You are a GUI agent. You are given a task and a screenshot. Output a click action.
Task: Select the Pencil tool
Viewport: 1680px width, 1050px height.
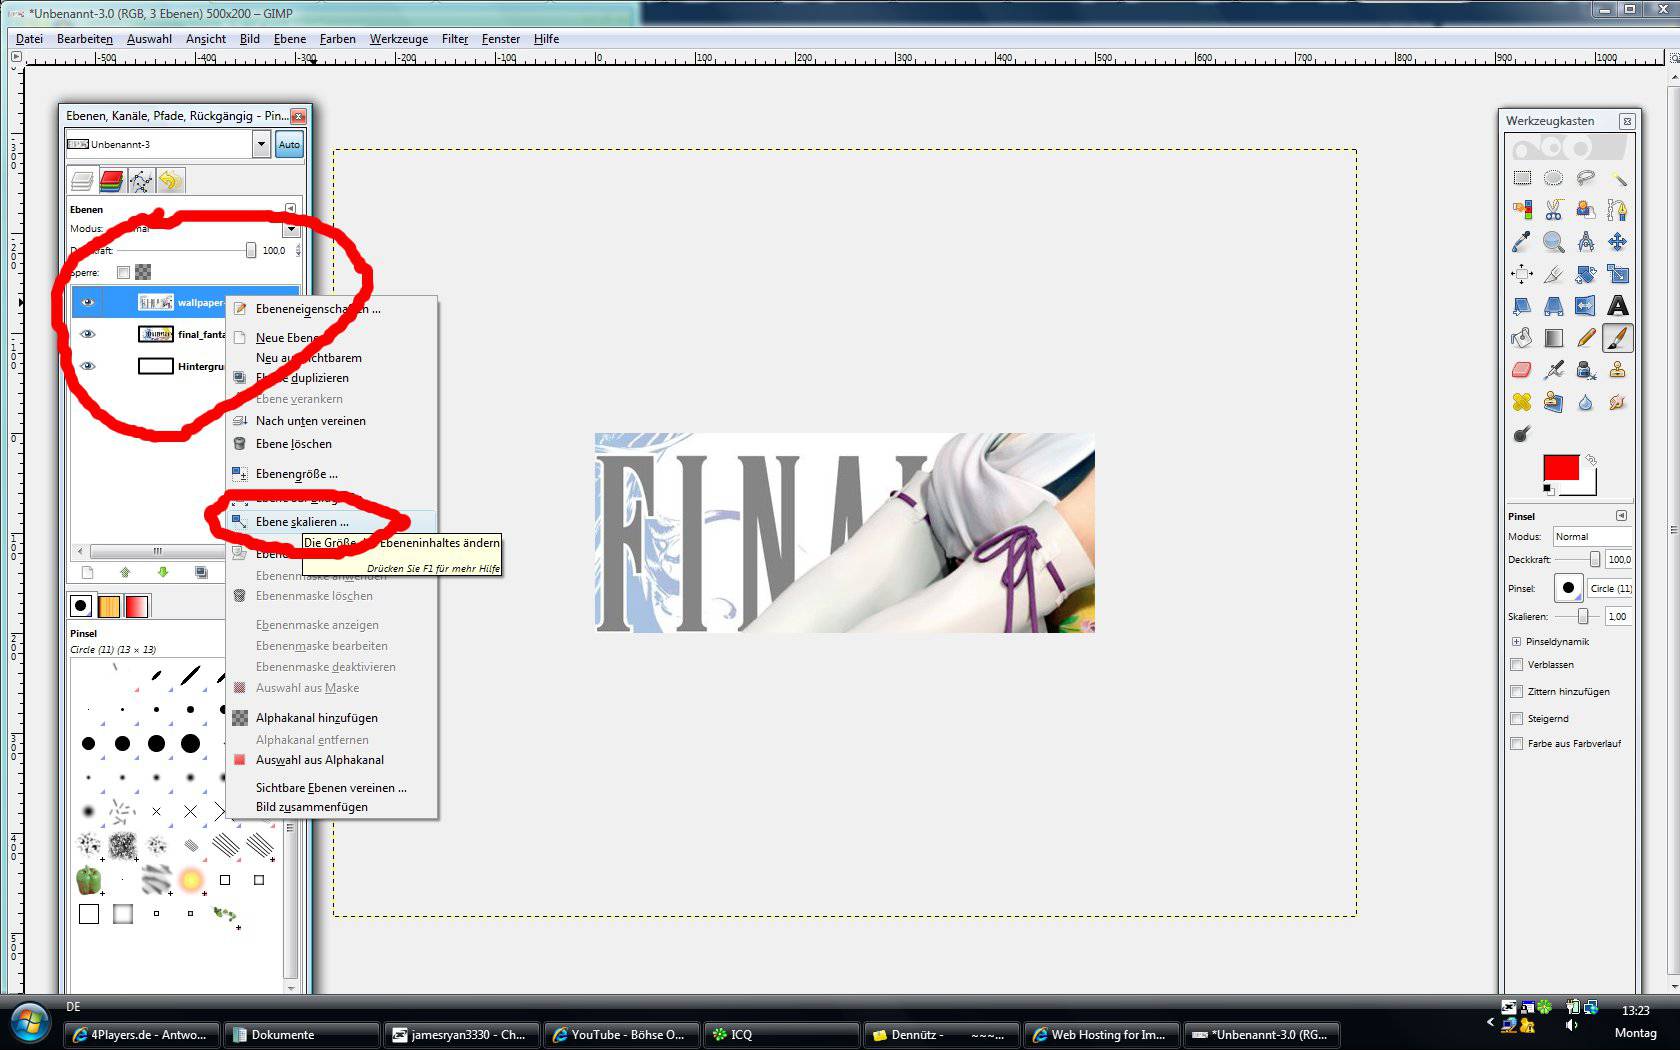[1586, 338]
